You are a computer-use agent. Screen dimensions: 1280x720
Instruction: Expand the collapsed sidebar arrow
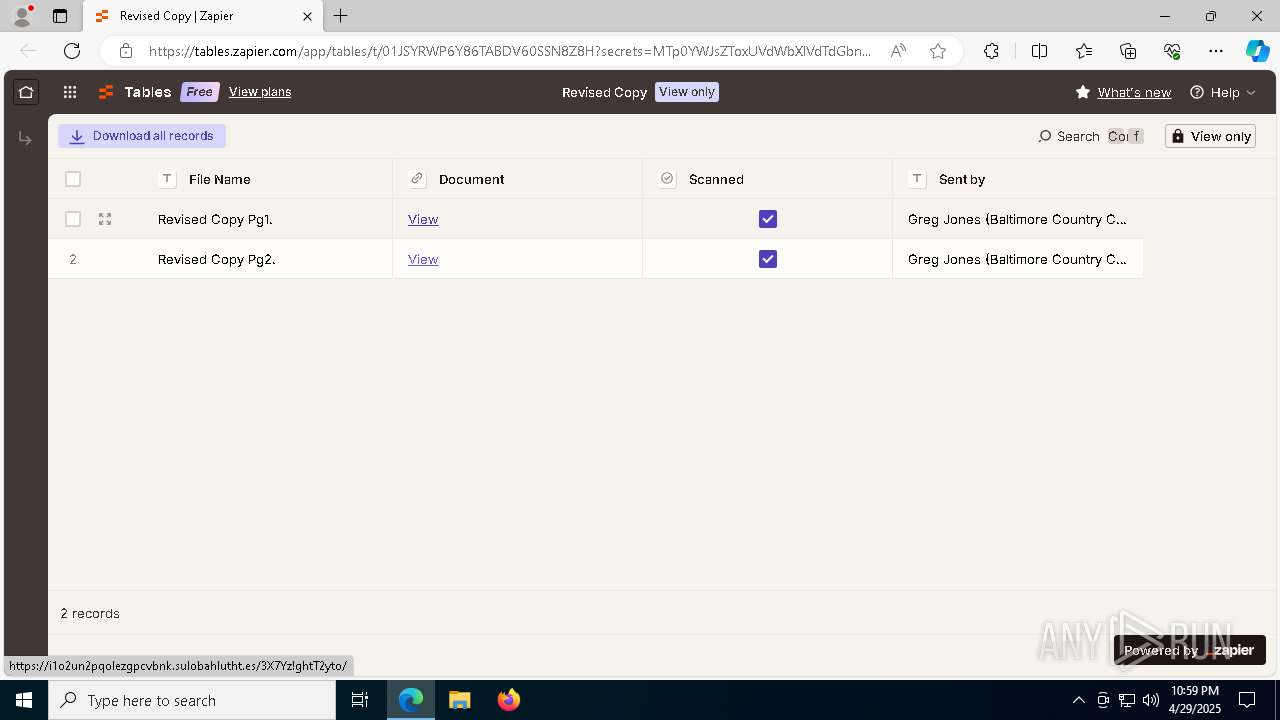(x=25, y=138)
